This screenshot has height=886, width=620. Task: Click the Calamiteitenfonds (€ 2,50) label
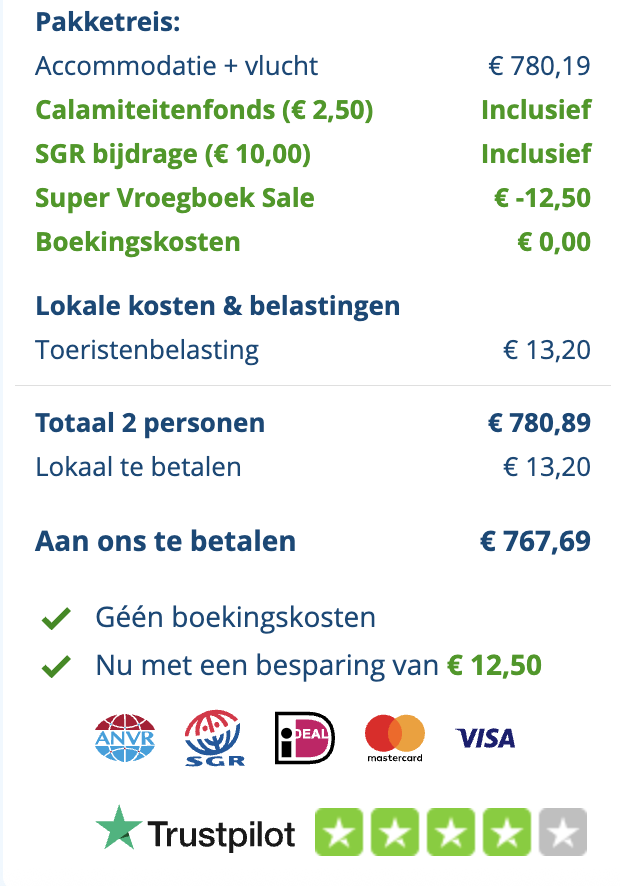204,110
